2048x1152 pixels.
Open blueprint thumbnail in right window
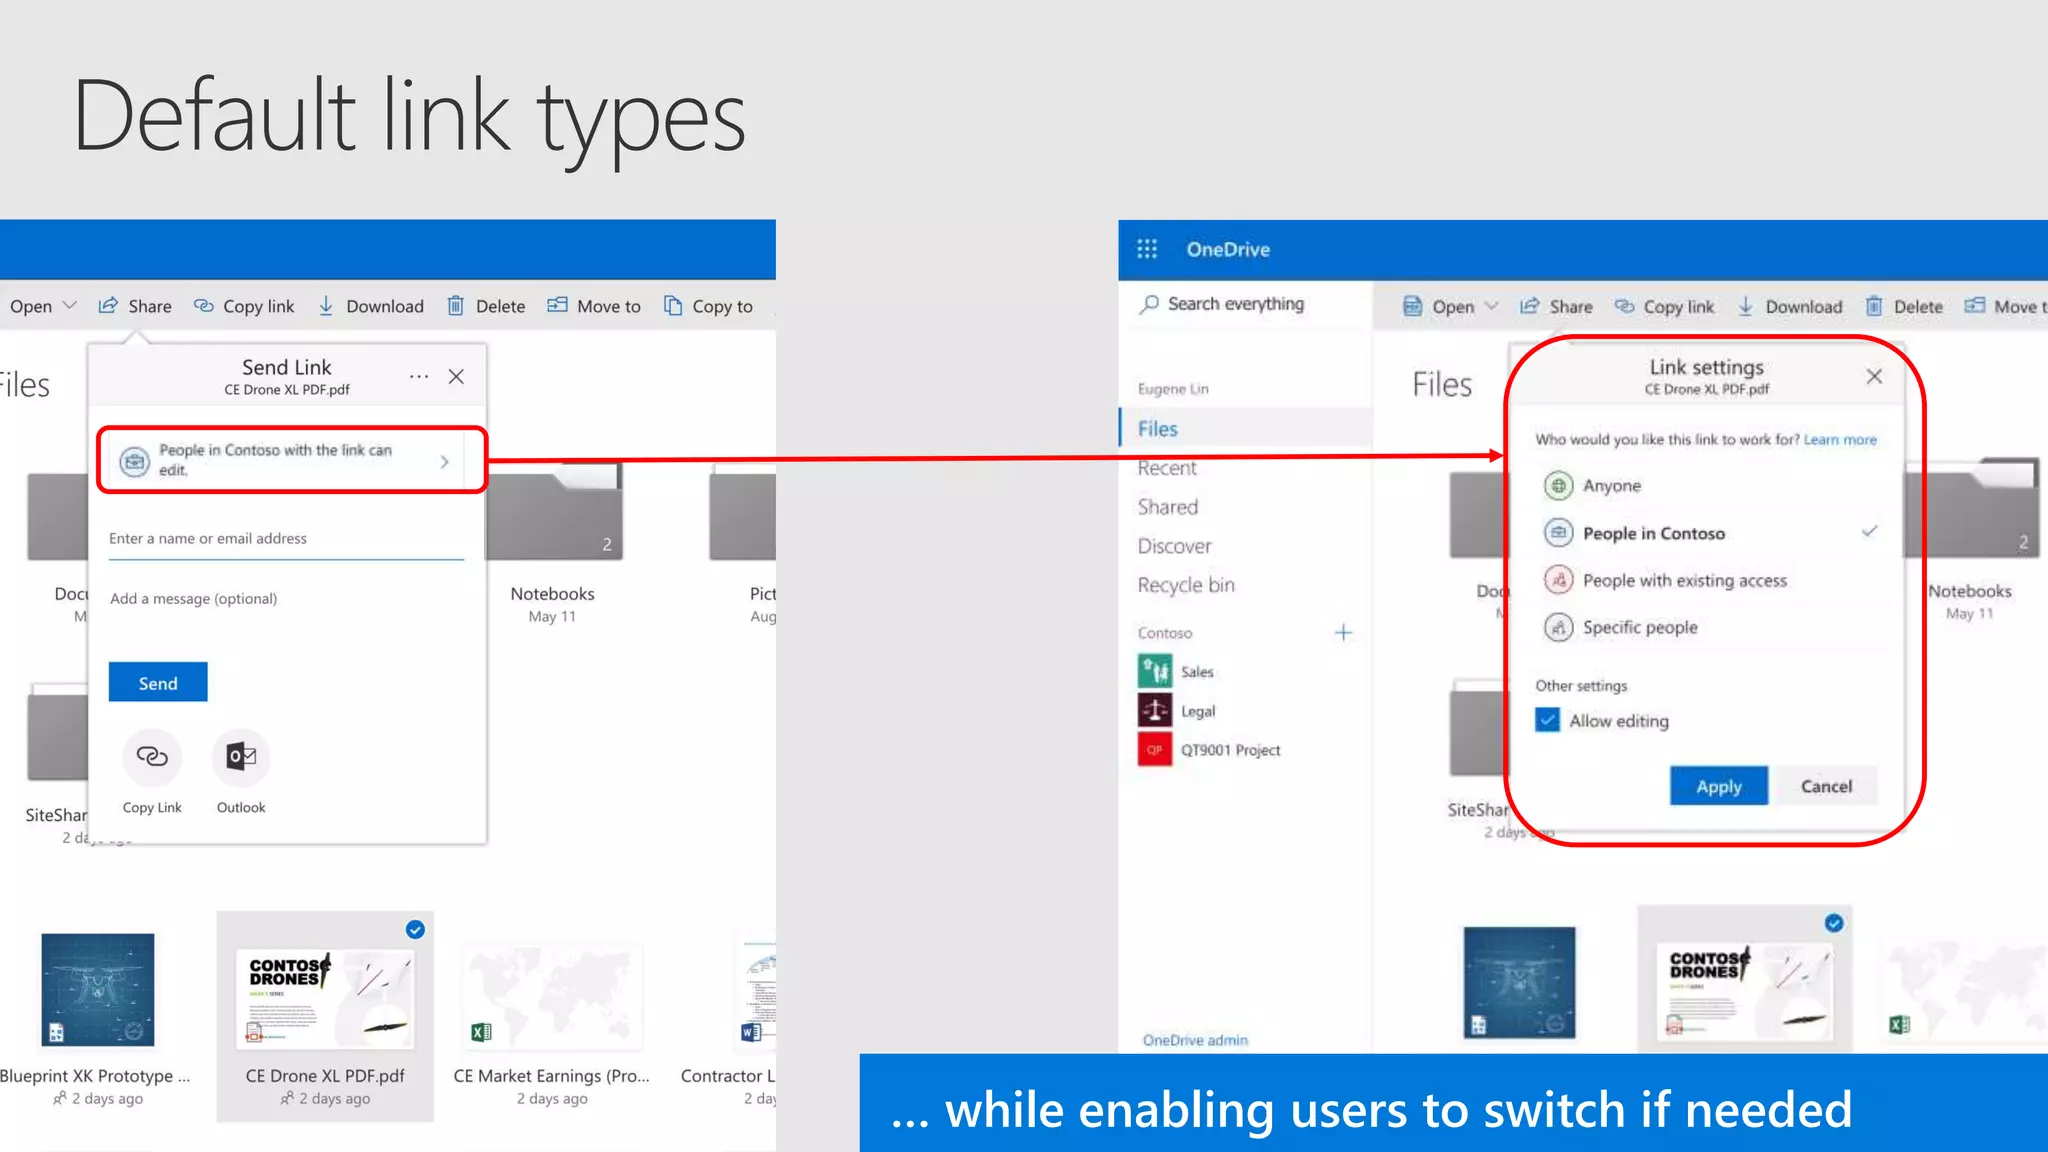[x=1519, y=982]
